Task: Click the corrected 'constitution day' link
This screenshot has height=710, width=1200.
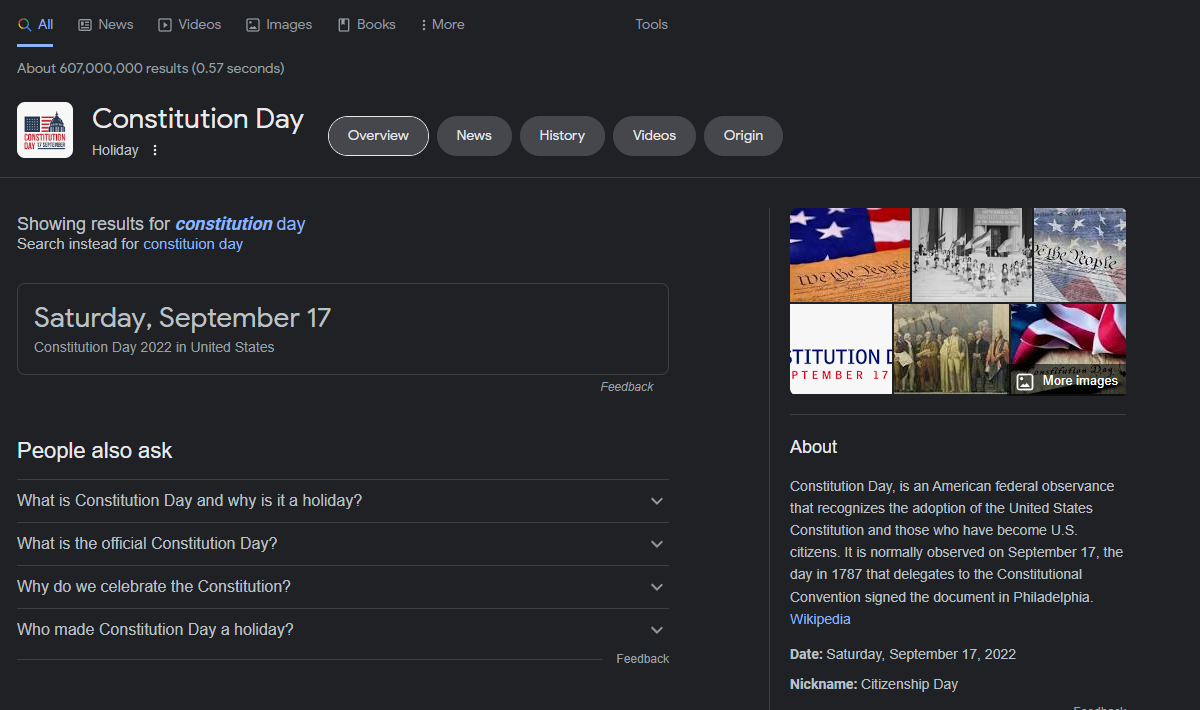Action: (x=240, y=224)
